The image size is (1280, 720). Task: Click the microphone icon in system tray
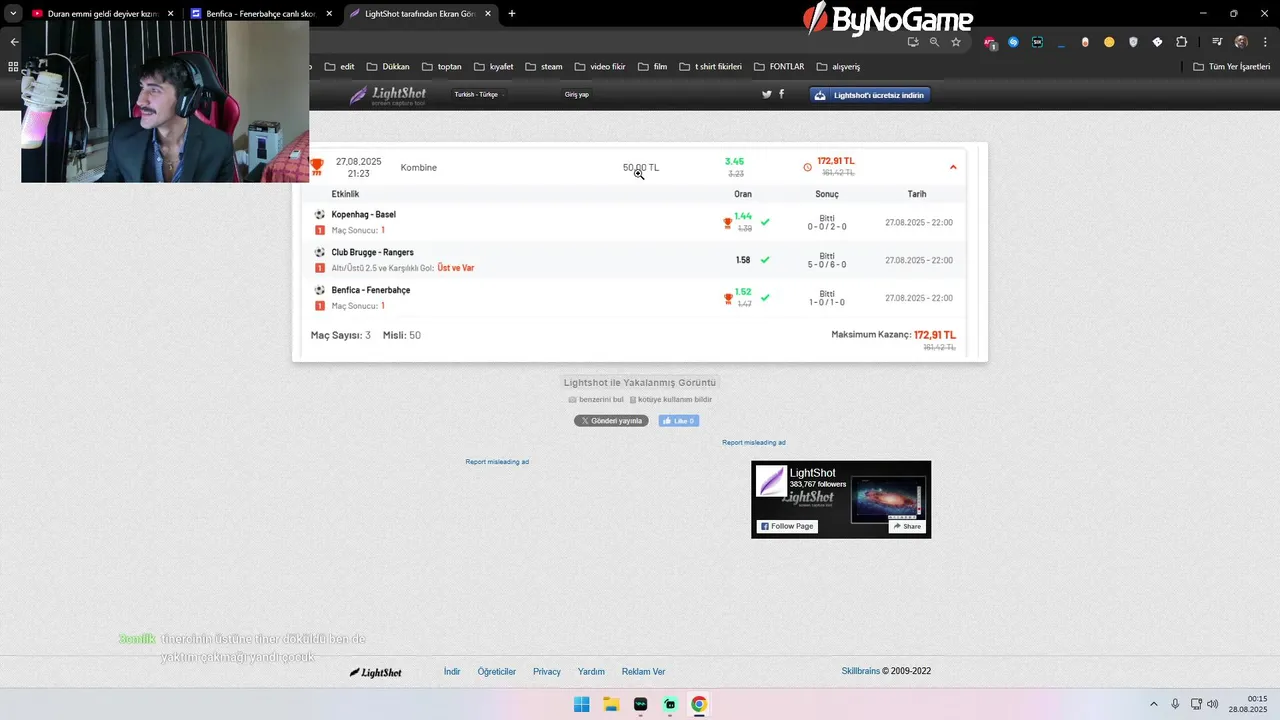(x=1175, y=704)
